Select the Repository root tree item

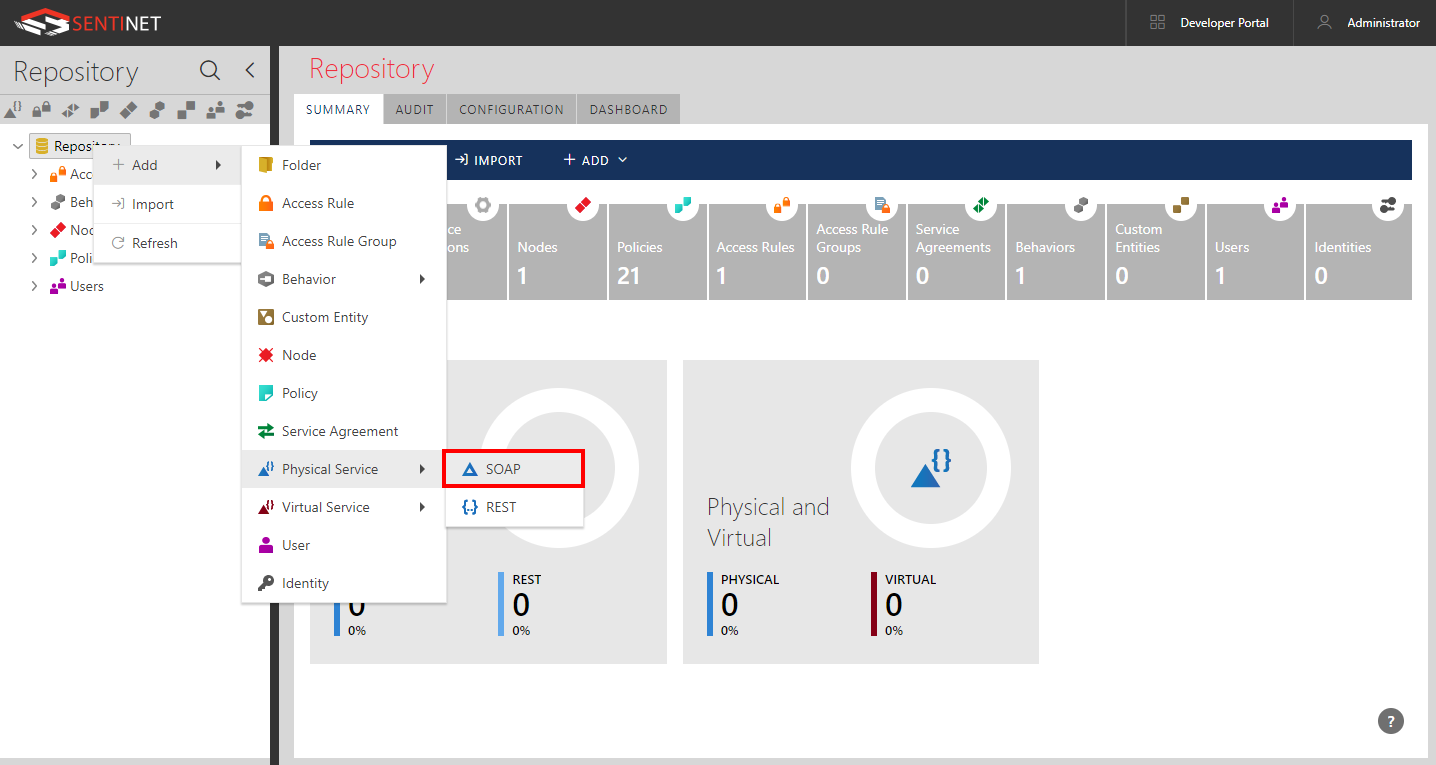(x=79, y=146)
